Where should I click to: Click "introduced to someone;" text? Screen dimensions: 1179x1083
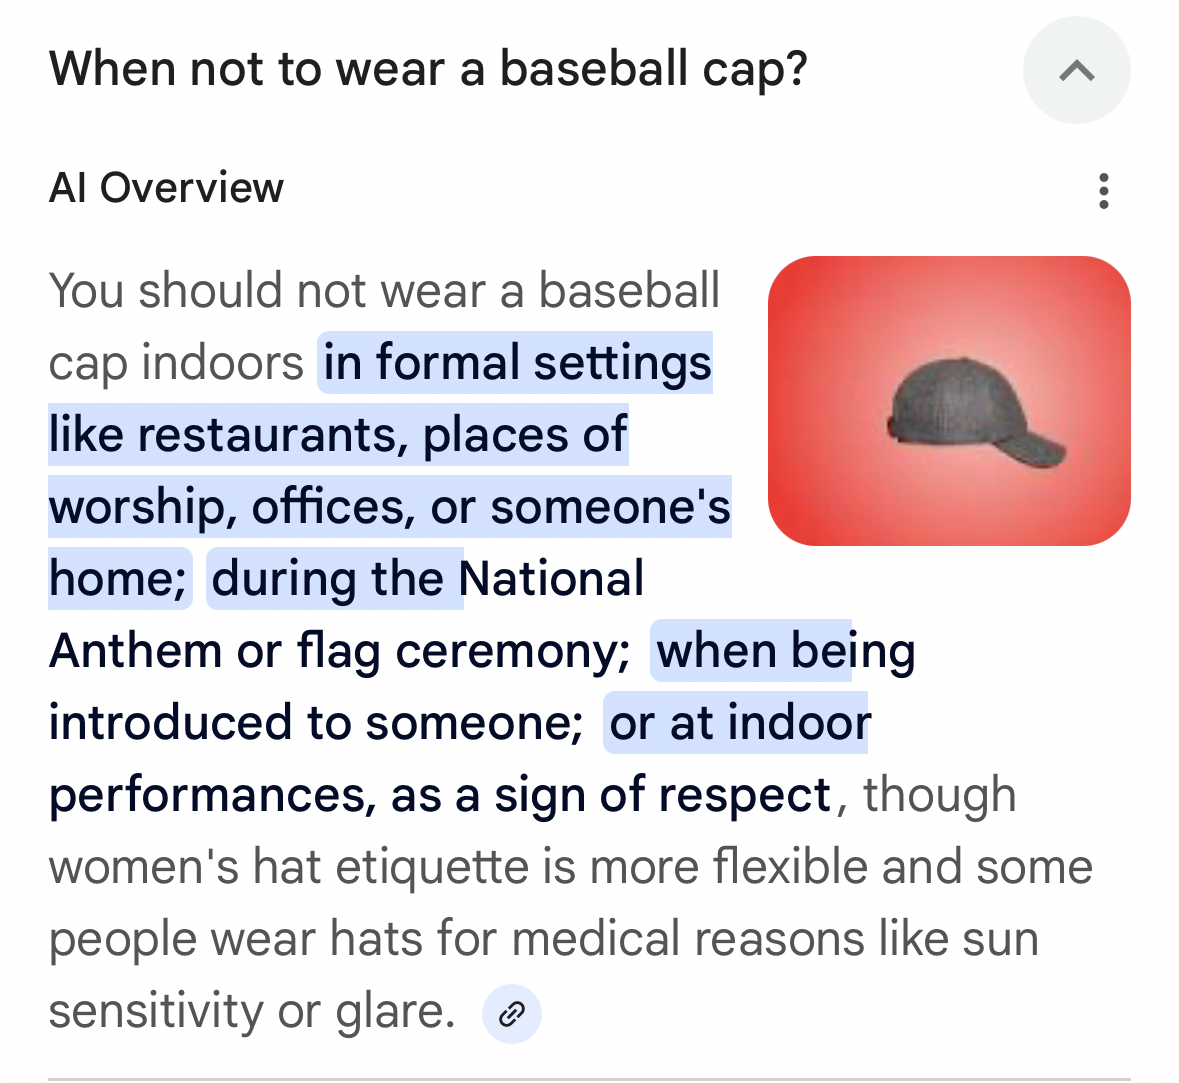click(x=316, y=723)
